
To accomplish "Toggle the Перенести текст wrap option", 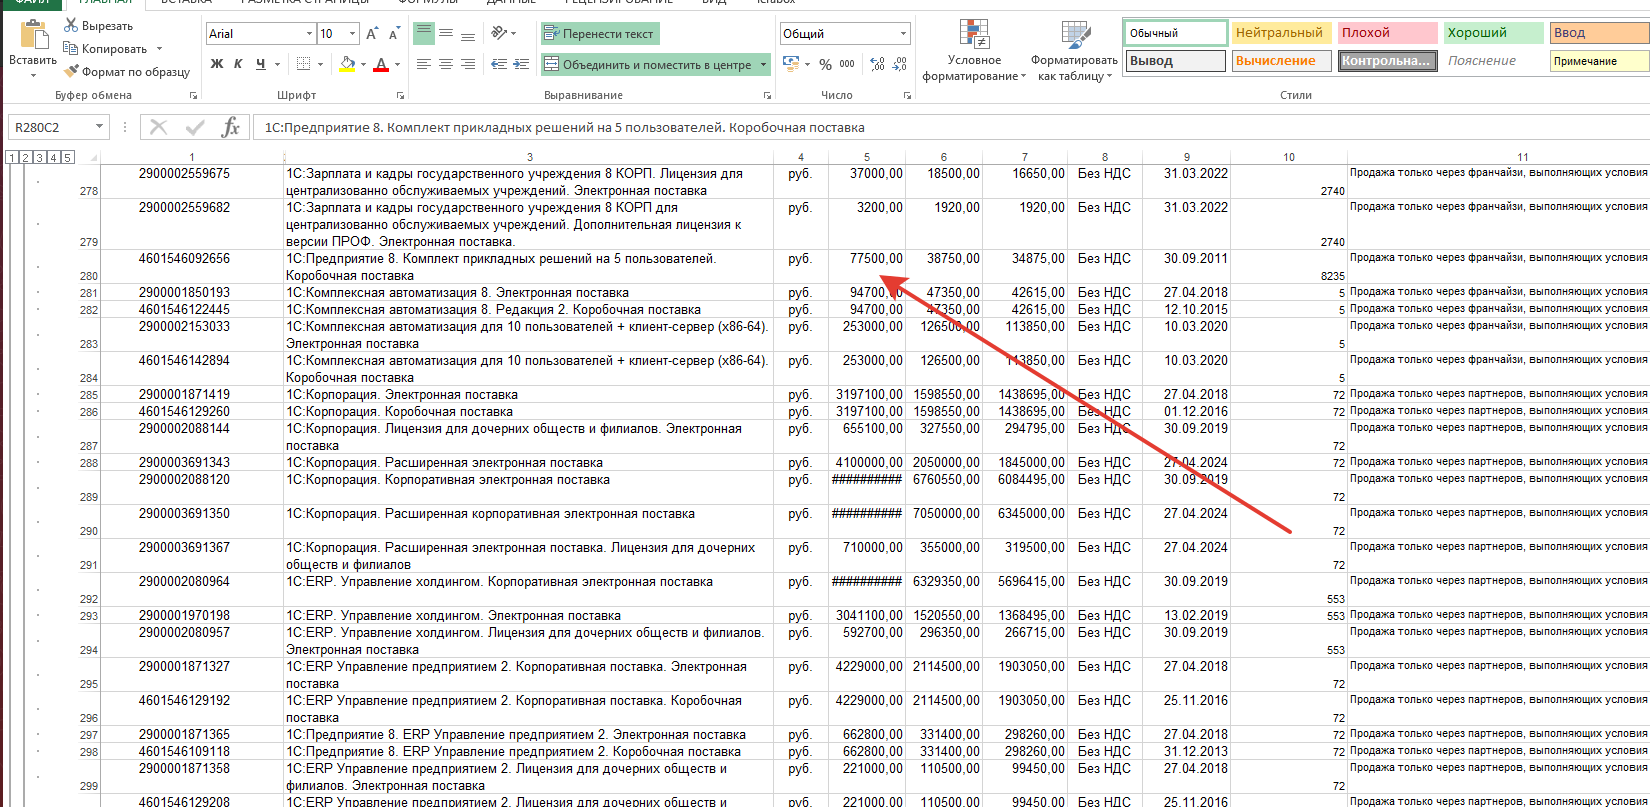I will coord(600,34).
